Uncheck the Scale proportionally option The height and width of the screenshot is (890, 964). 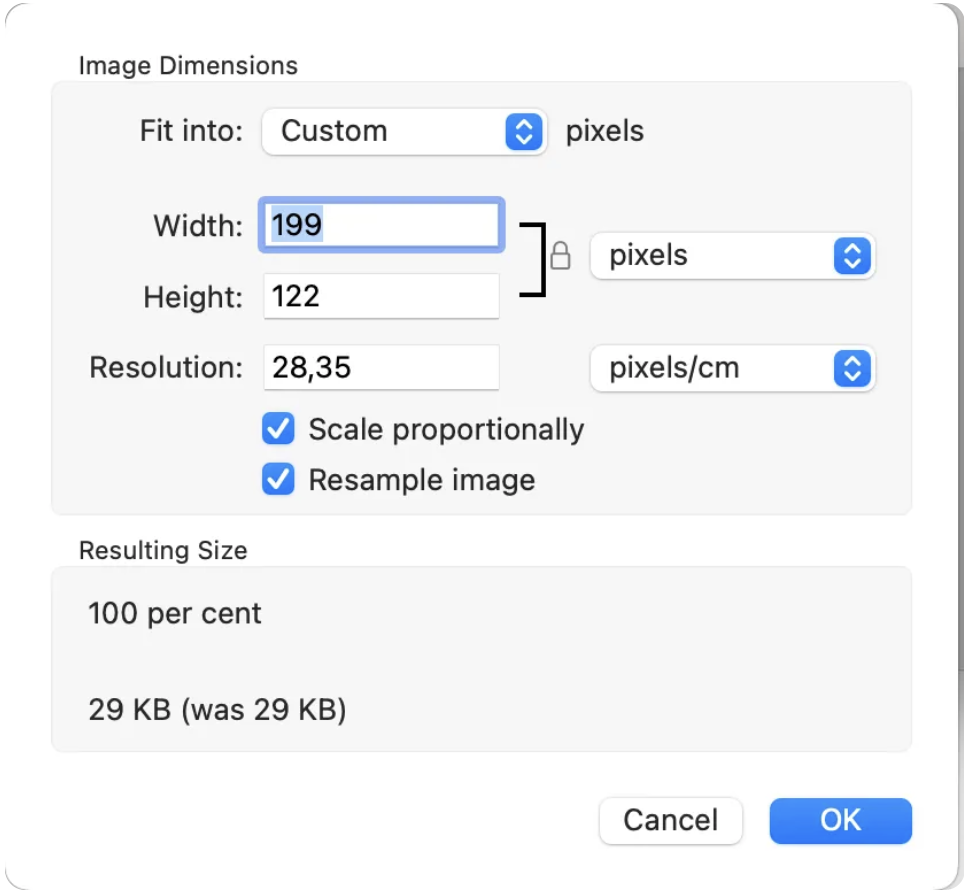pos(277,429)
